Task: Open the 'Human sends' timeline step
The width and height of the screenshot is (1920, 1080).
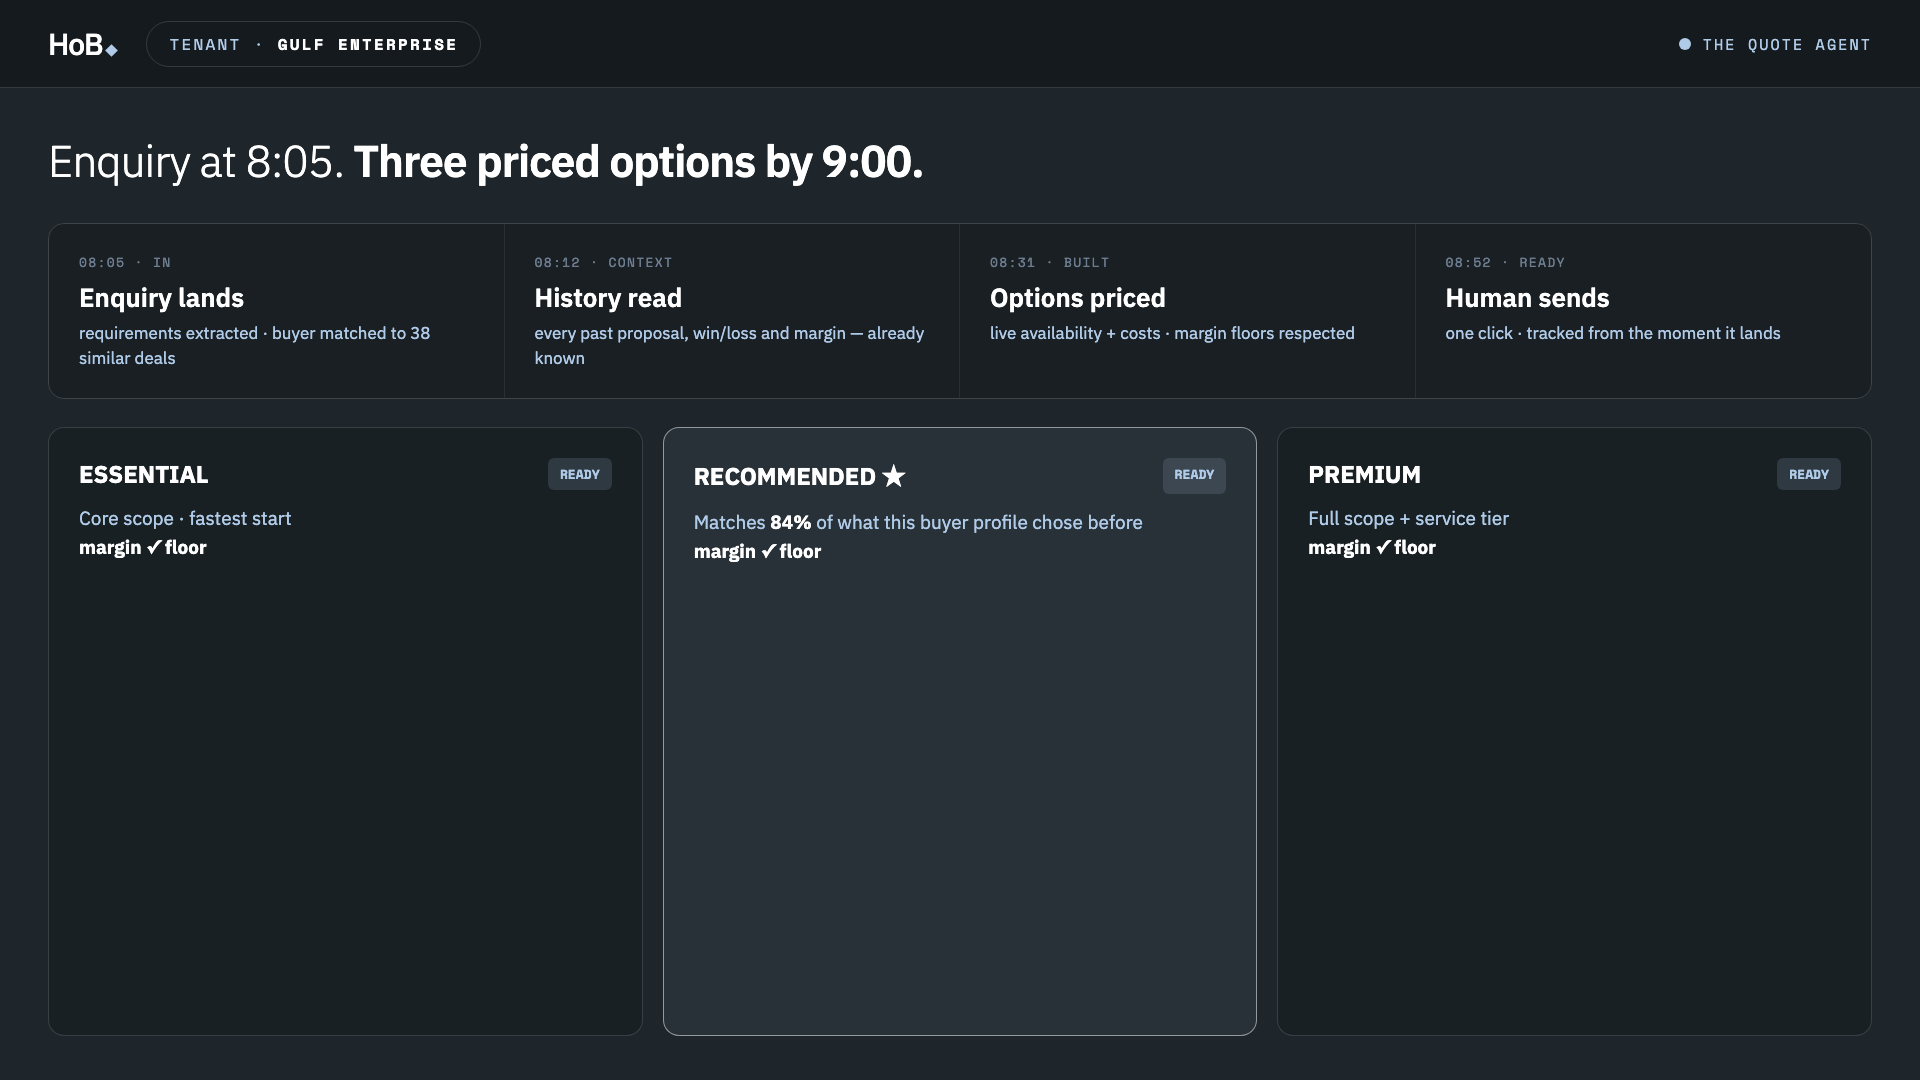Action: click(x=1643, y=311)
